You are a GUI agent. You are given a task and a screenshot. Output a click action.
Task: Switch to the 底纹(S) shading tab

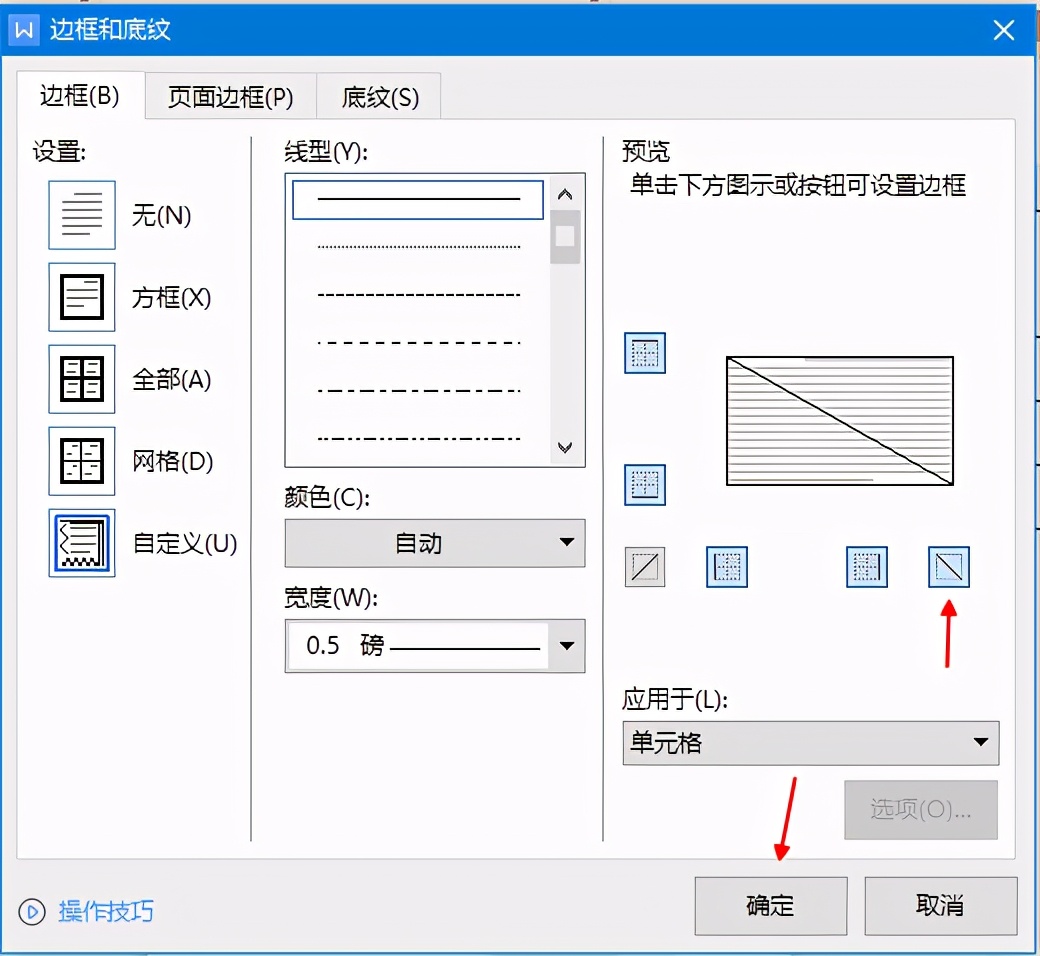point(378,96)
